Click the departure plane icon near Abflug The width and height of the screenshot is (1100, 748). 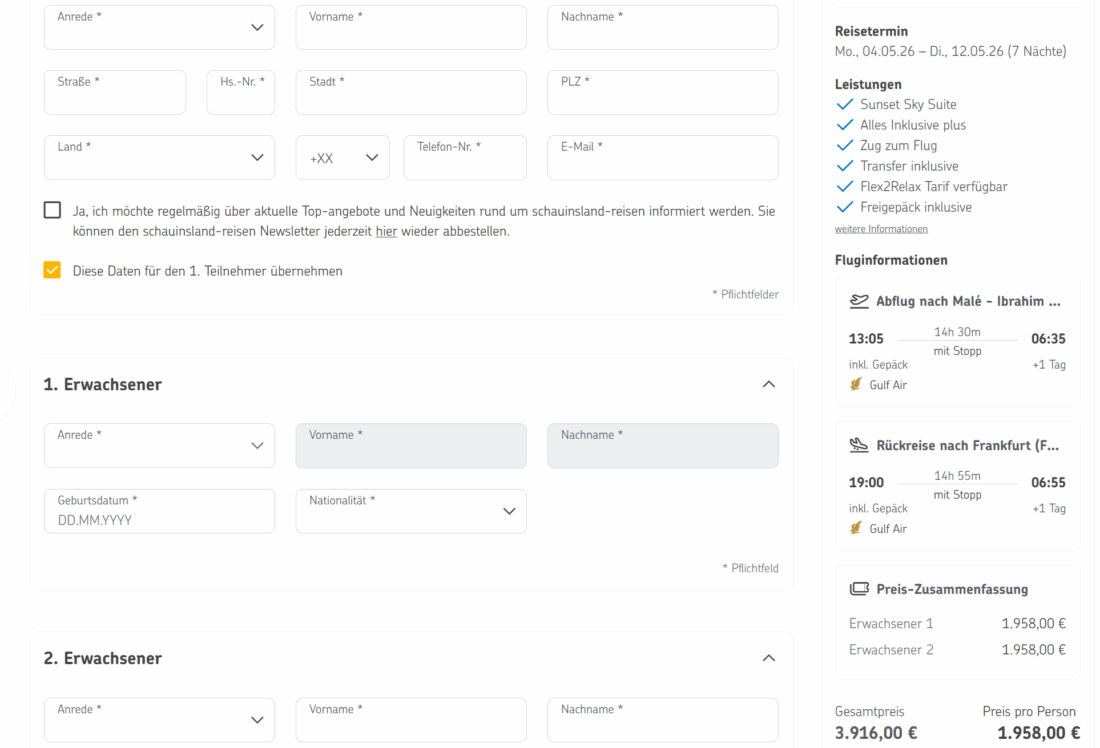pyautogui.click(x=859, y=301)
